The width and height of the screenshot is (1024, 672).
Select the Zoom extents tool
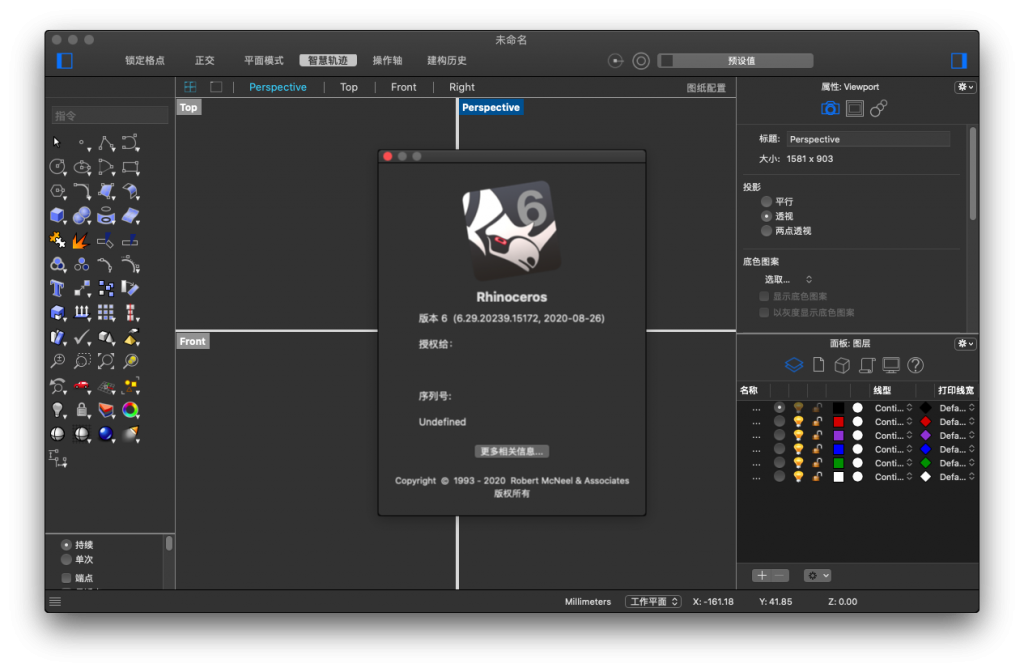[106, 360]
